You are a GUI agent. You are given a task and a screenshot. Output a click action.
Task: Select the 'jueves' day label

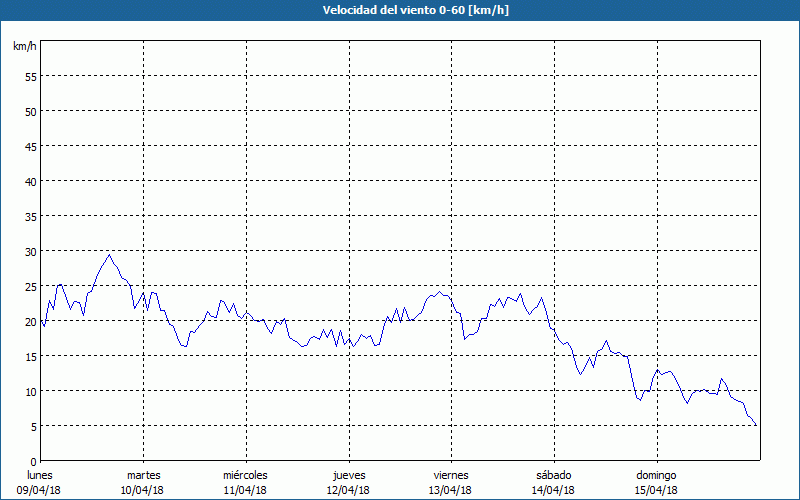(348, 475)
